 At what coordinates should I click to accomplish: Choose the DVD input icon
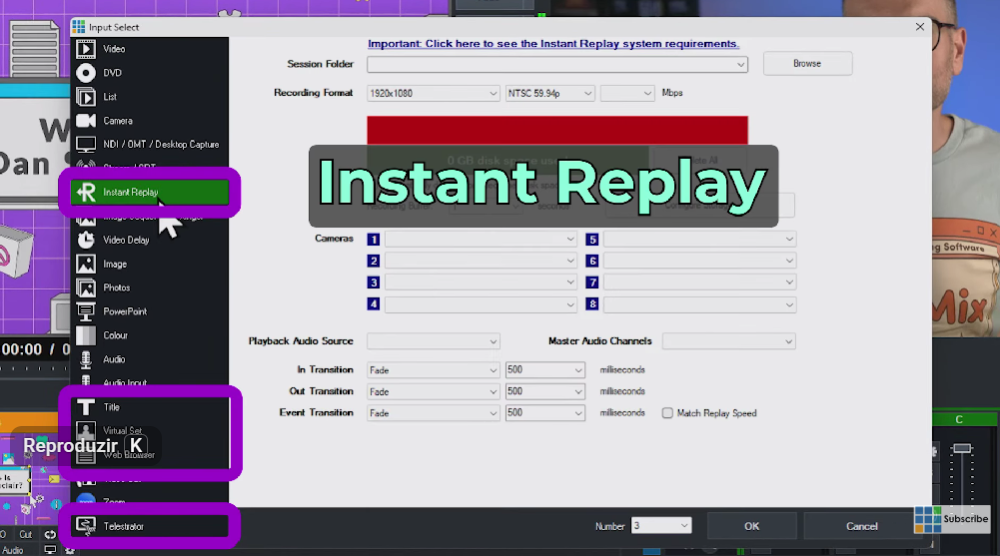tap(86, 73)
